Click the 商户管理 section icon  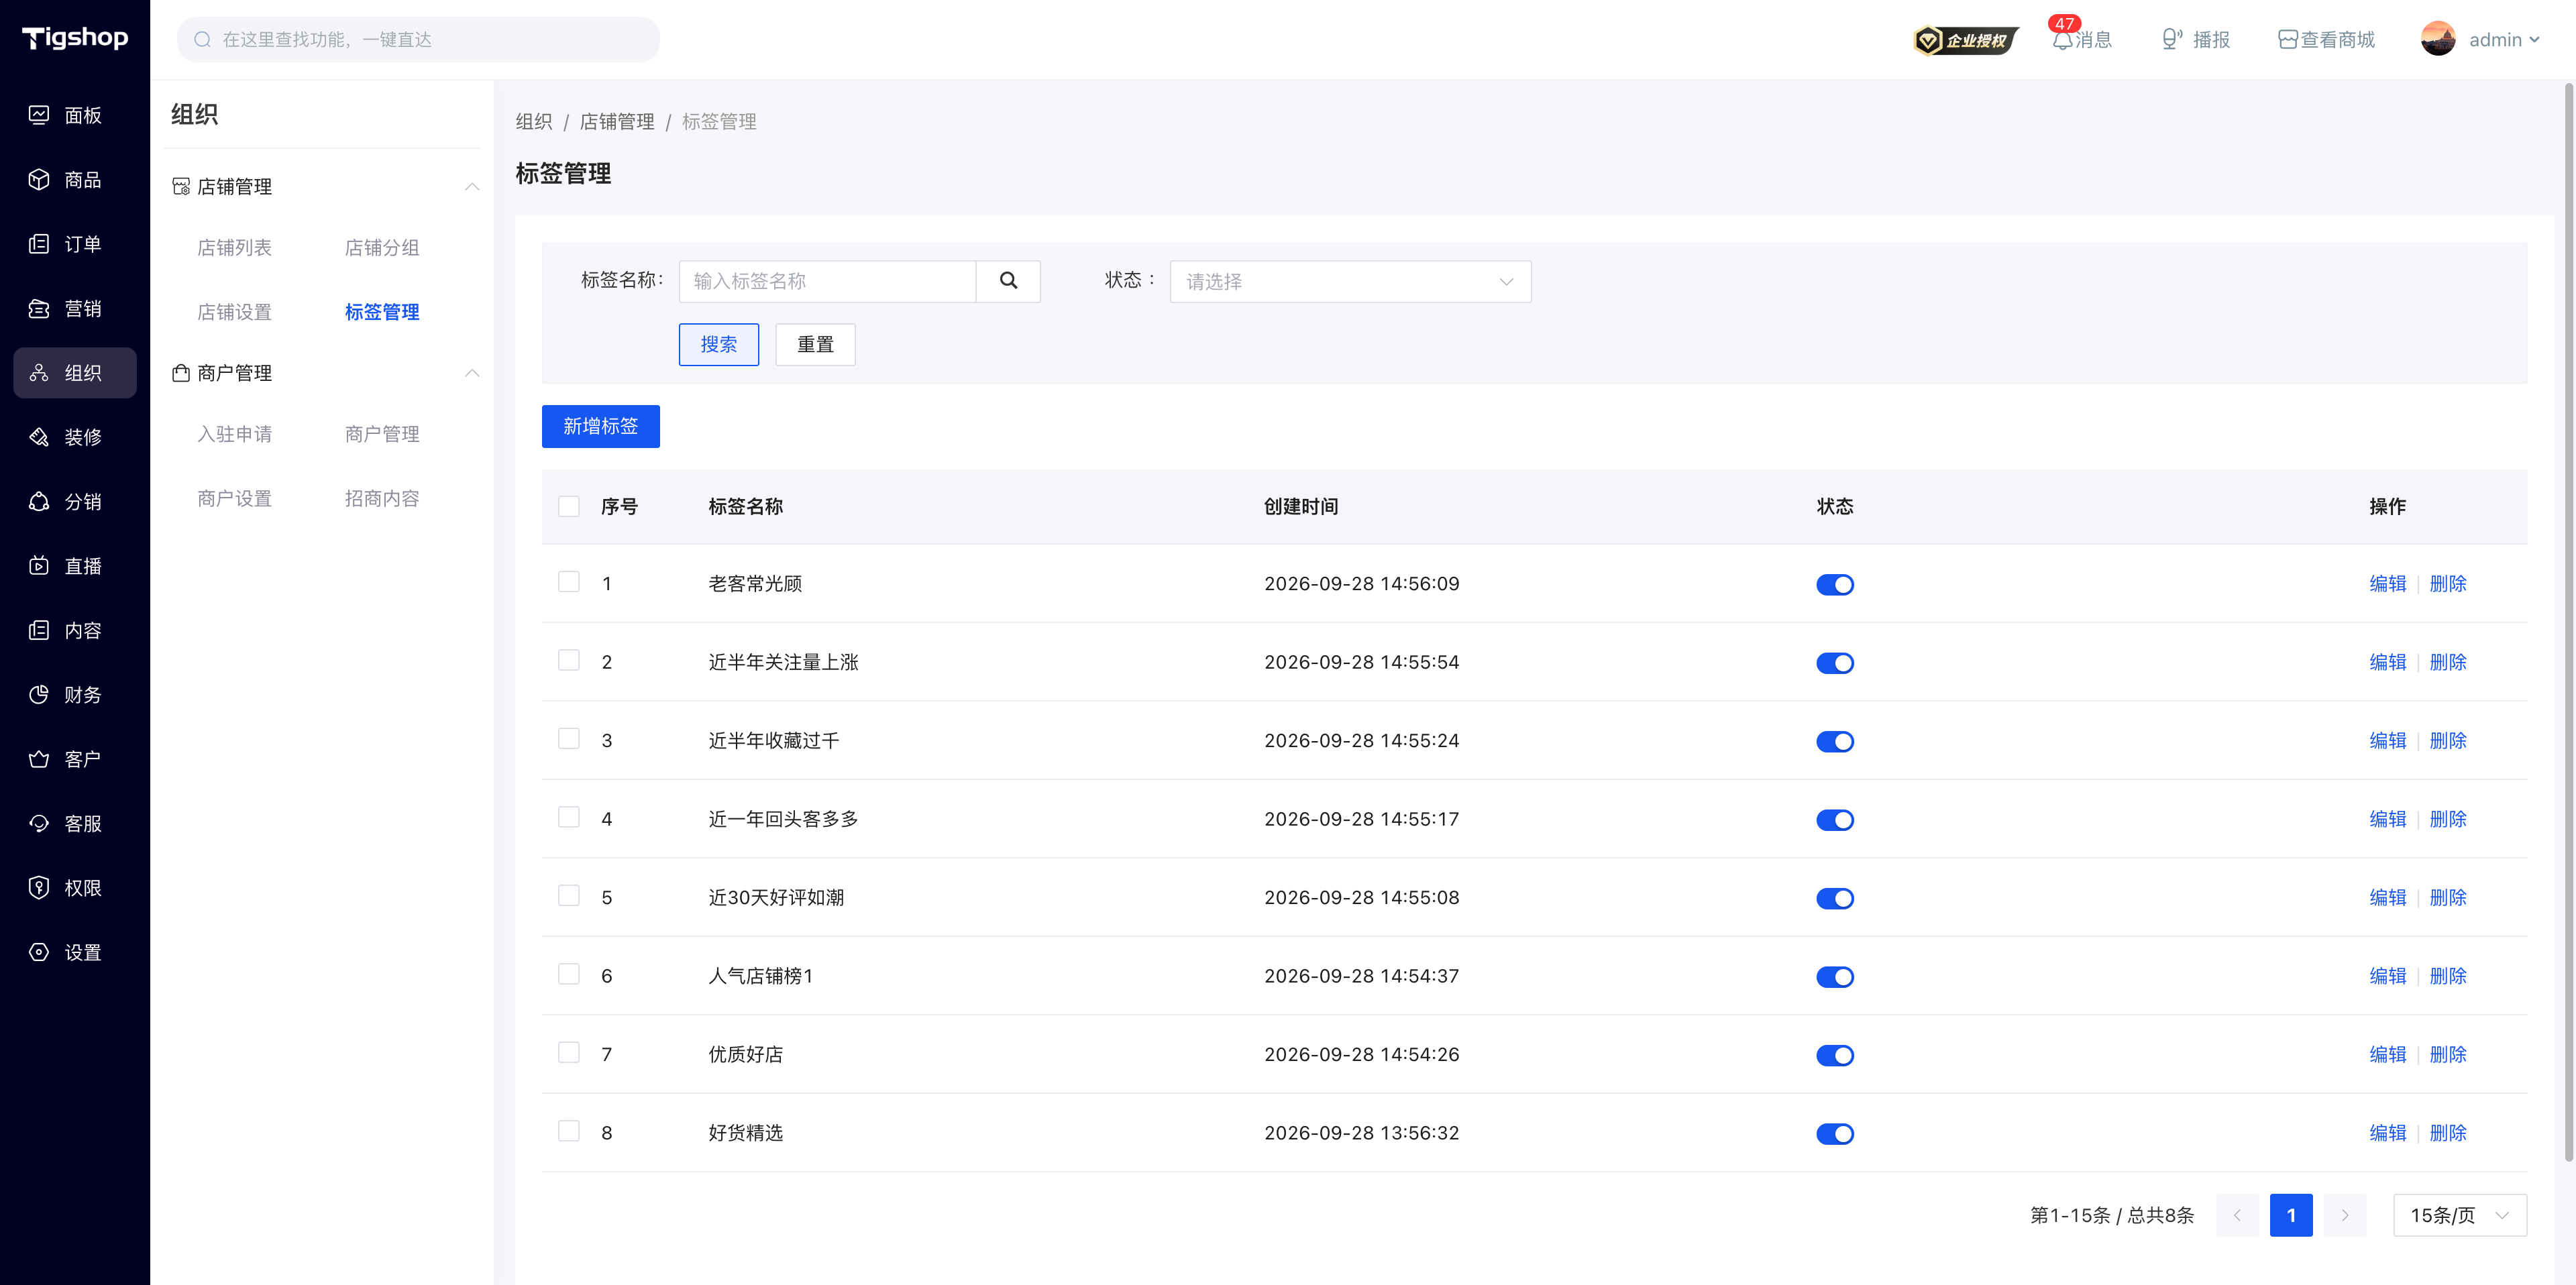[x=181, y=373]
